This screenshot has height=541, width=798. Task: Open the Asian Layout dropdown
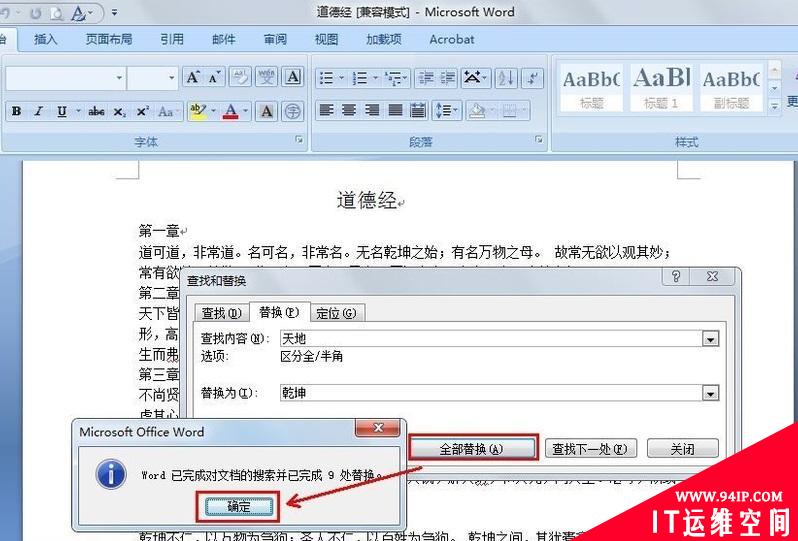click(x=475, y=78)
